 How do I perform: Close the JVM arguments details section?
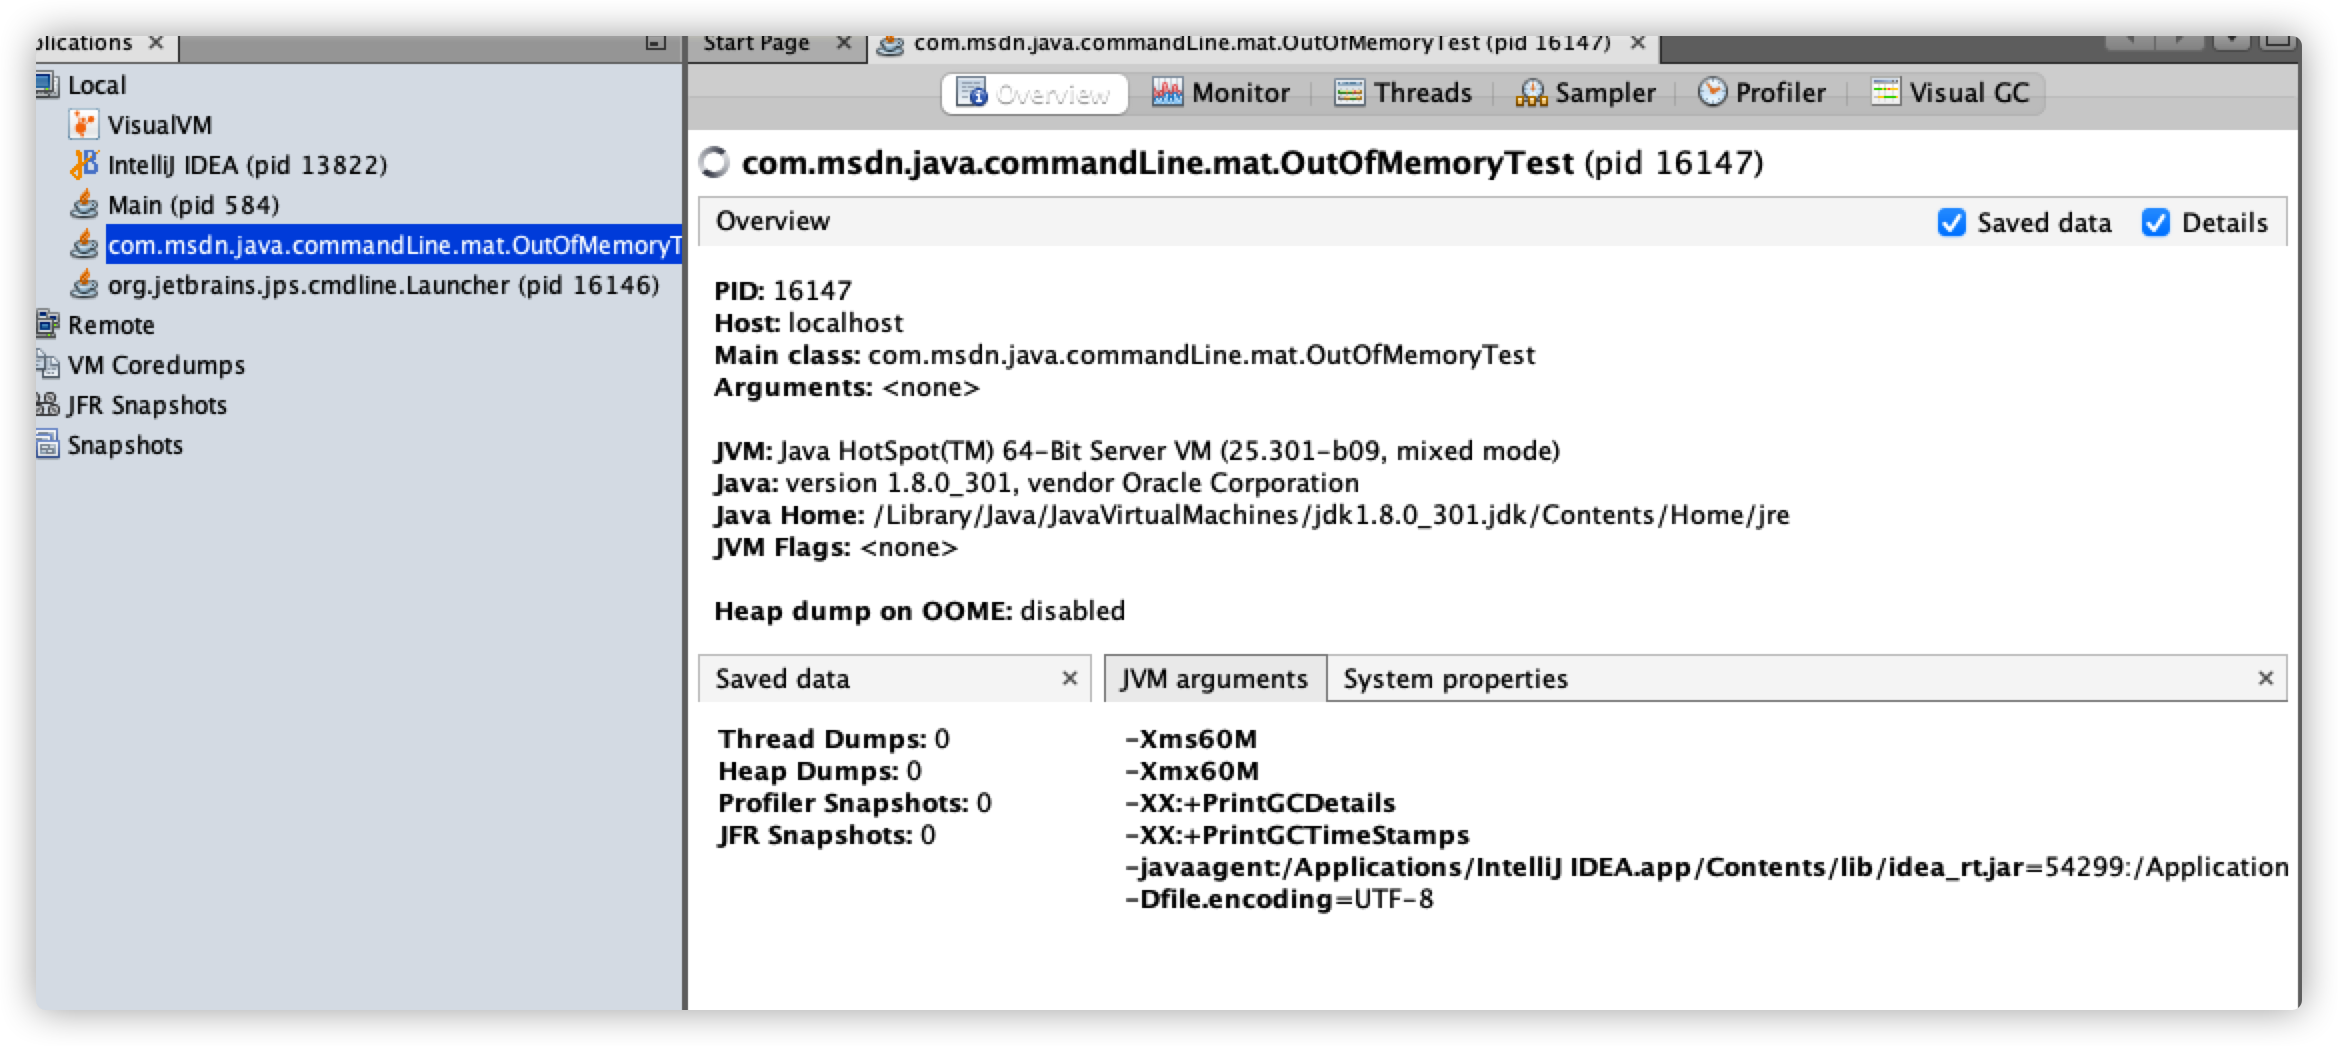pos(2265,678)
